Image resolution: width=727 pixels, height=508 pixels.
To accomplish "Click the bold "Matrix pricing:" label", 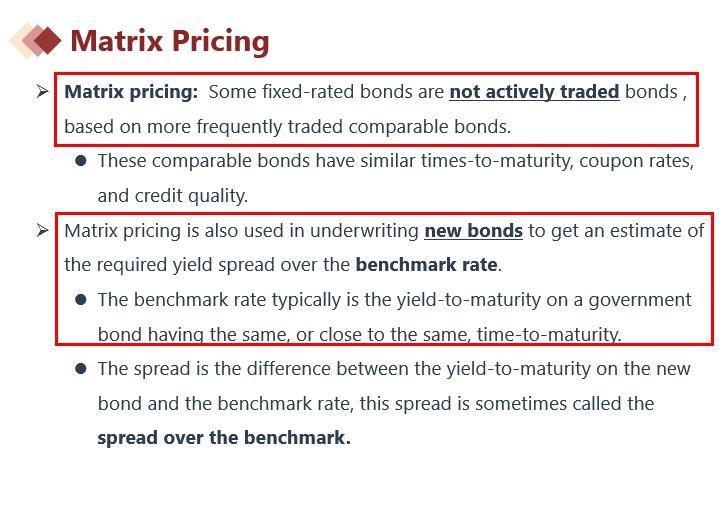I will 131,92.
